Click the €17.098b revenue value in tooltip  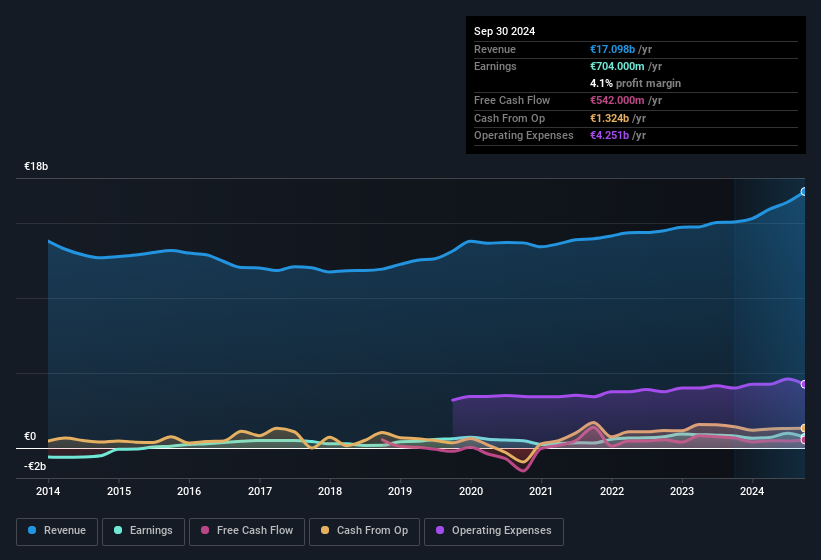[x=620, y=49]
